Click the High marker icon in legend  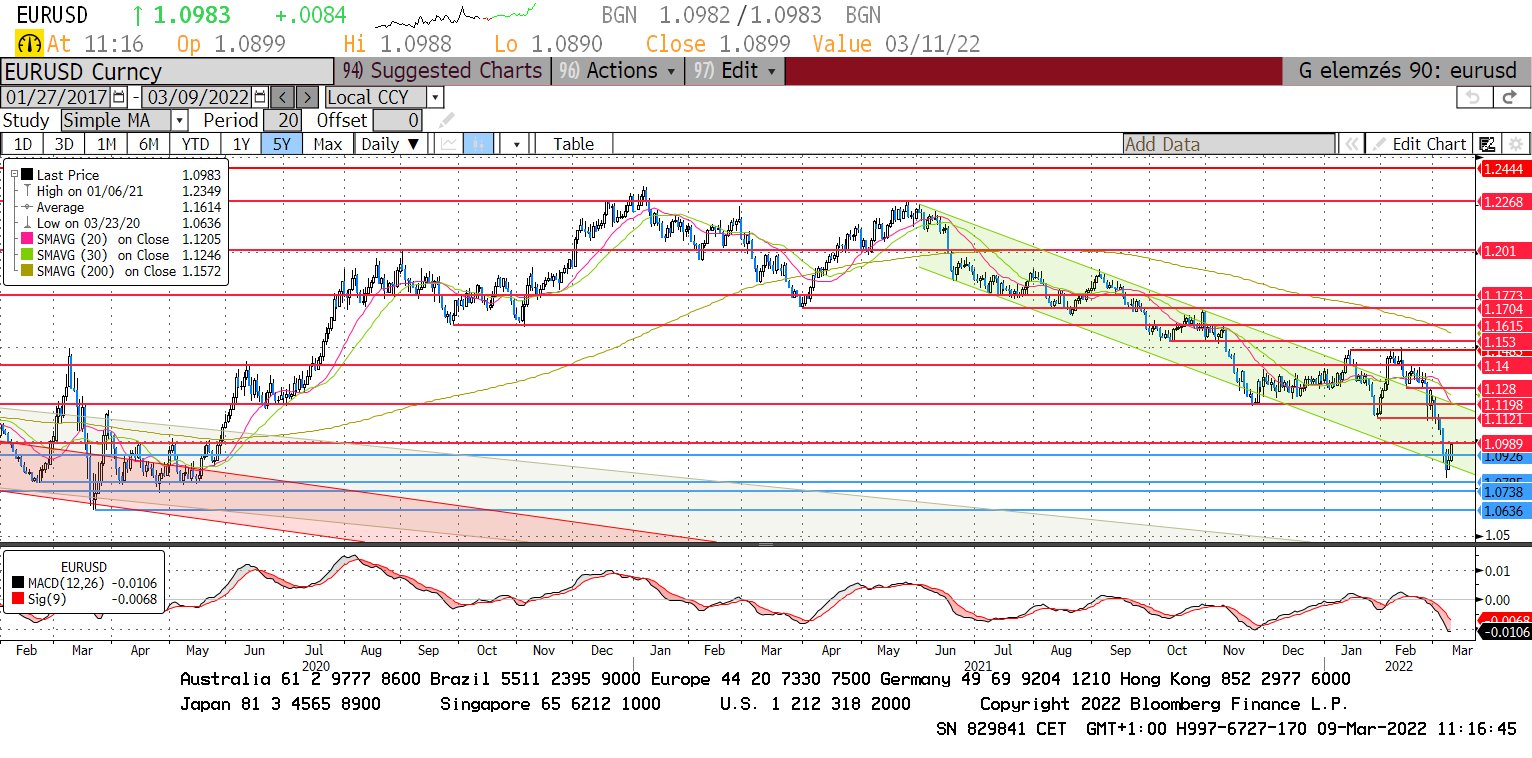coord(27,191)
